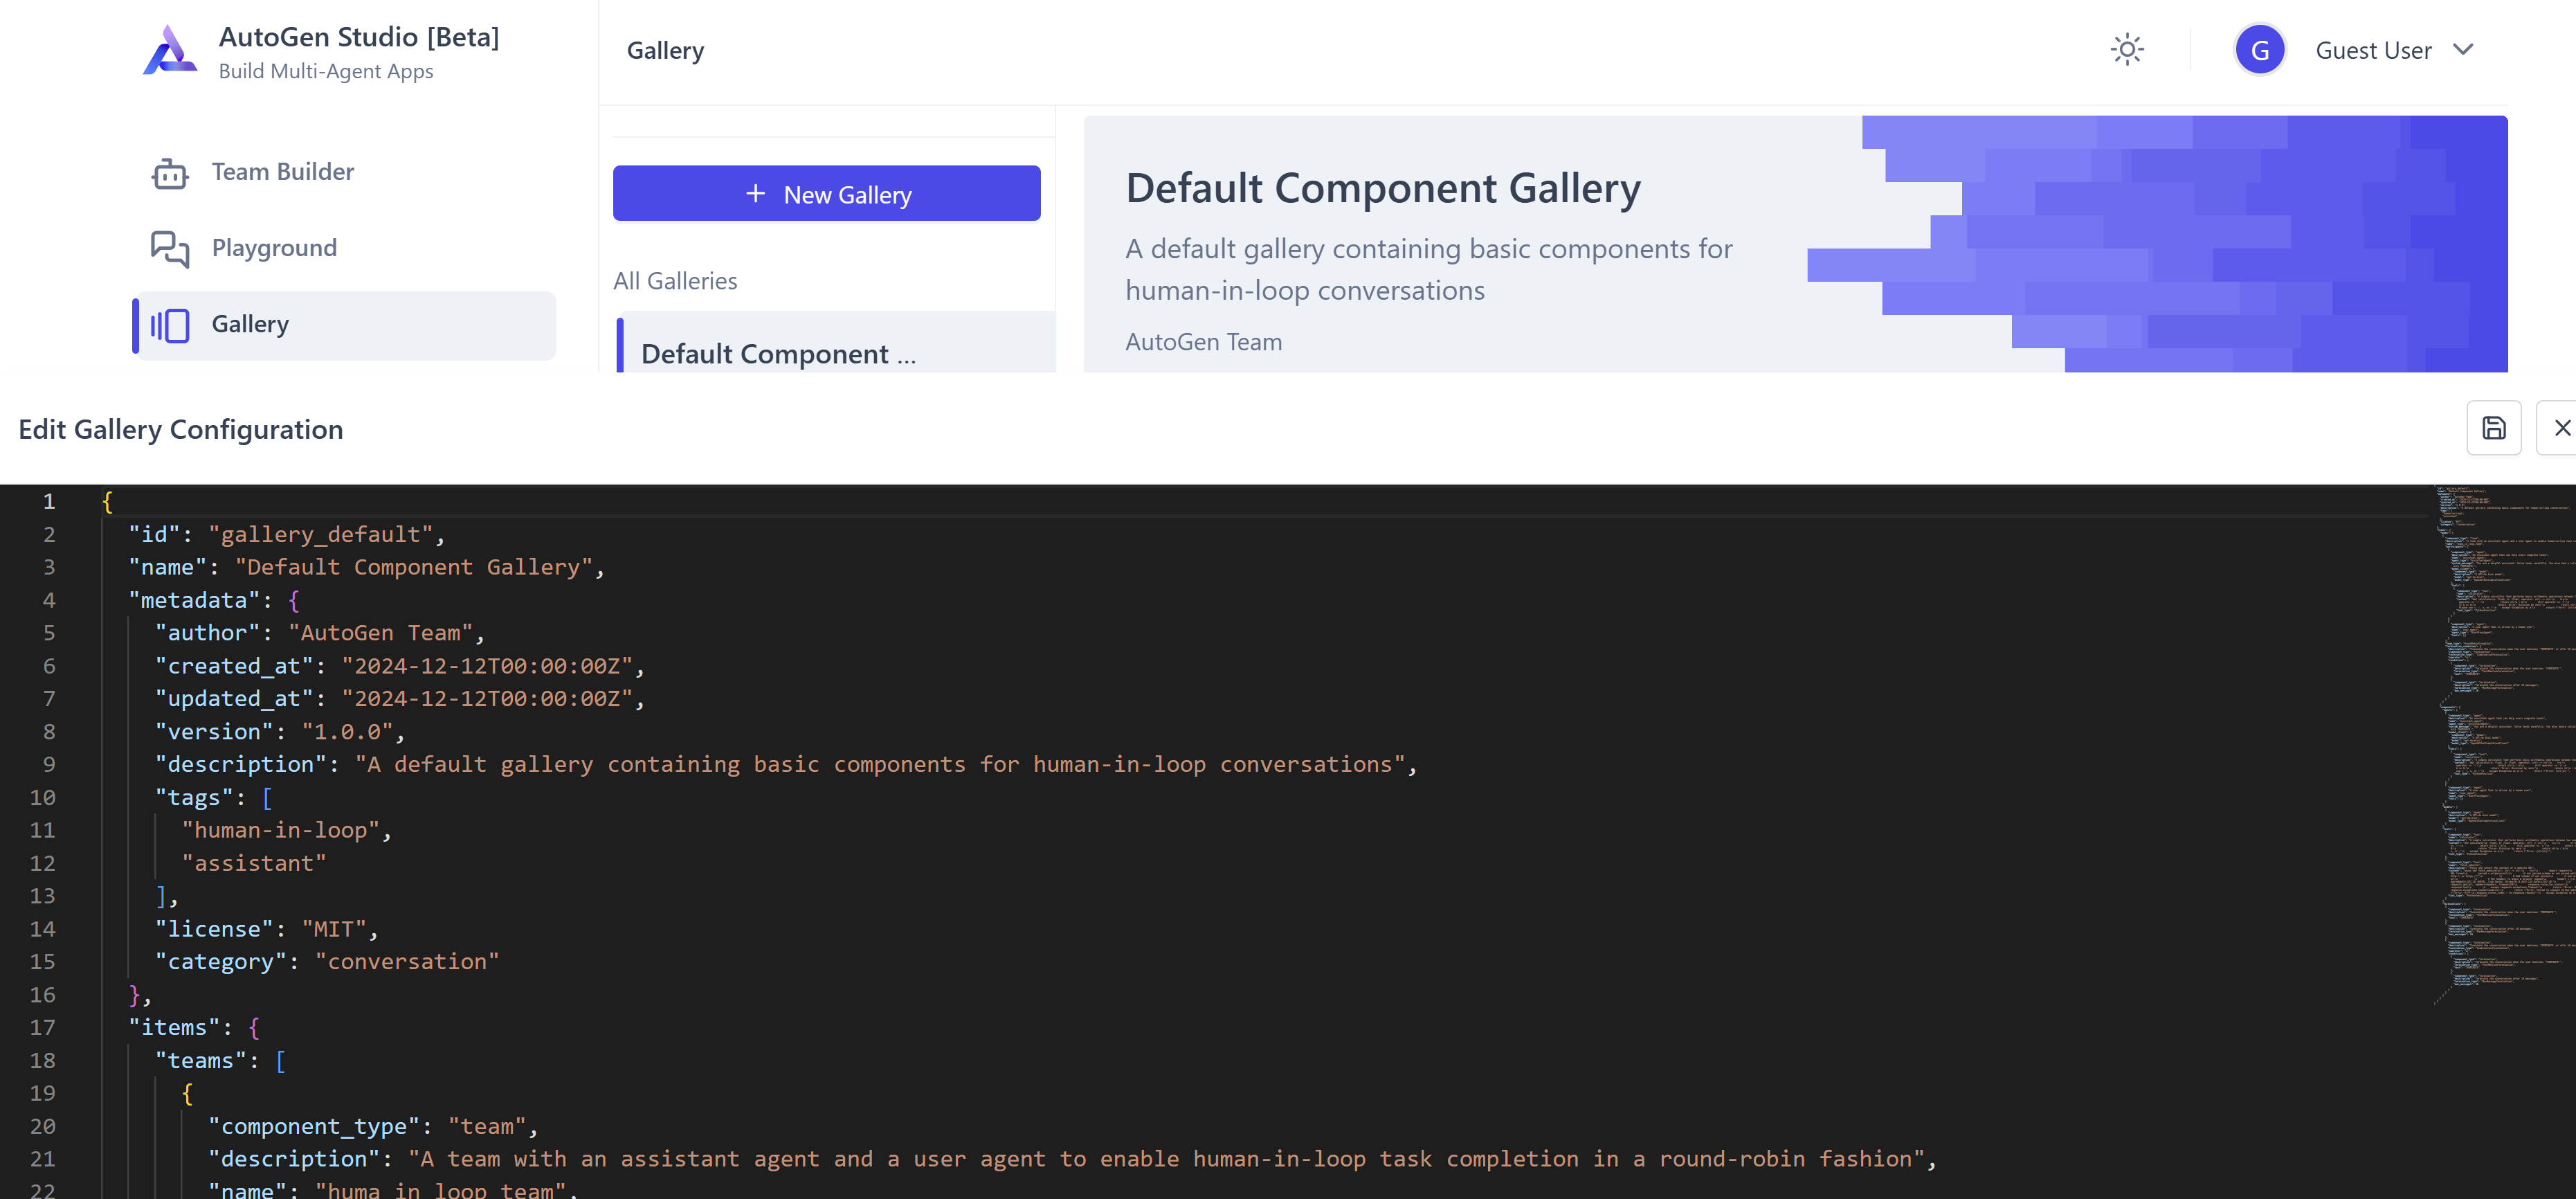Save gallery configuration using the disk icon
The height and width of the screenshot is (1199, 2576).
[x=2493, y=428]
